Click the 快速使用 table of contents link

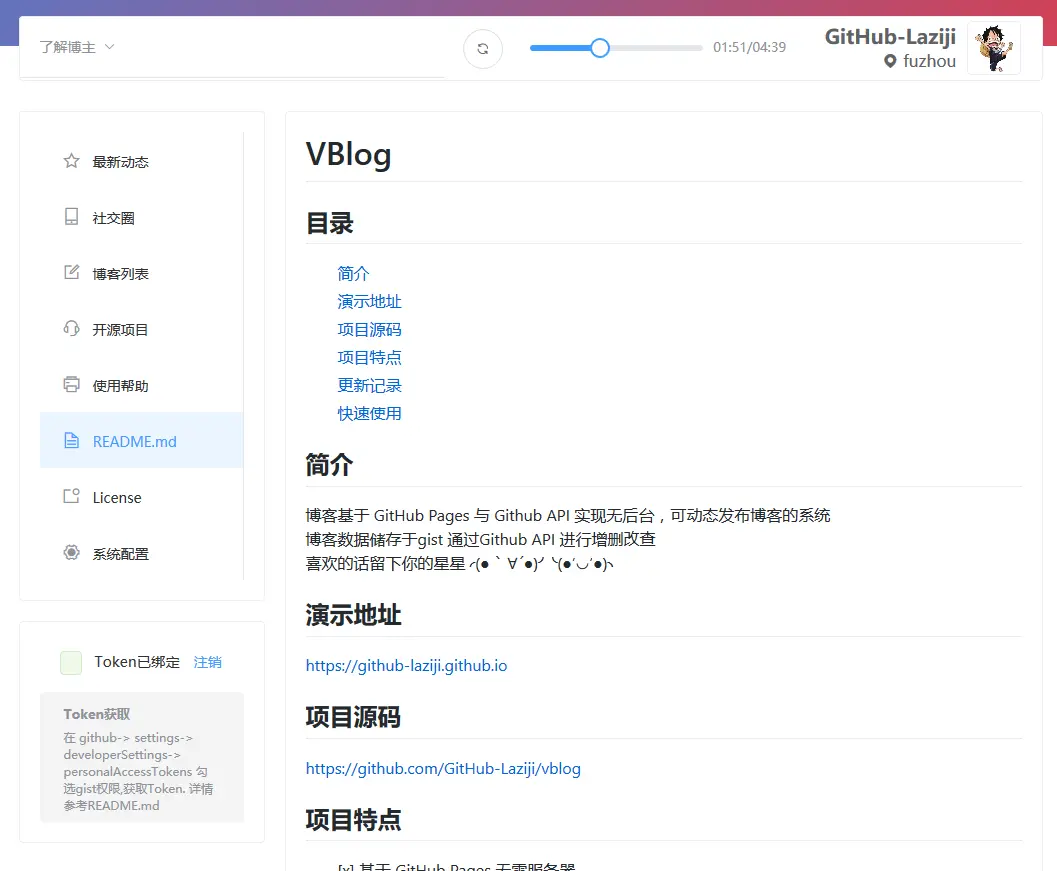click(369, 413)
